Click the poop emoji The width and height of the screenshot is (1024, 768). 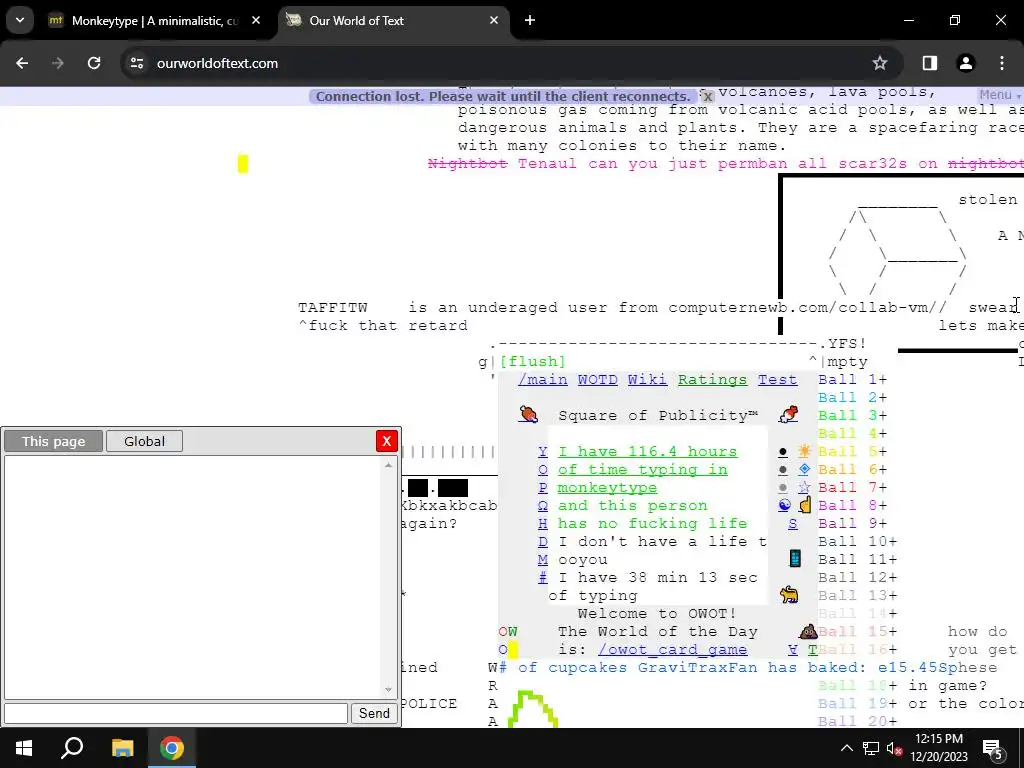click(x=808, y=631)
